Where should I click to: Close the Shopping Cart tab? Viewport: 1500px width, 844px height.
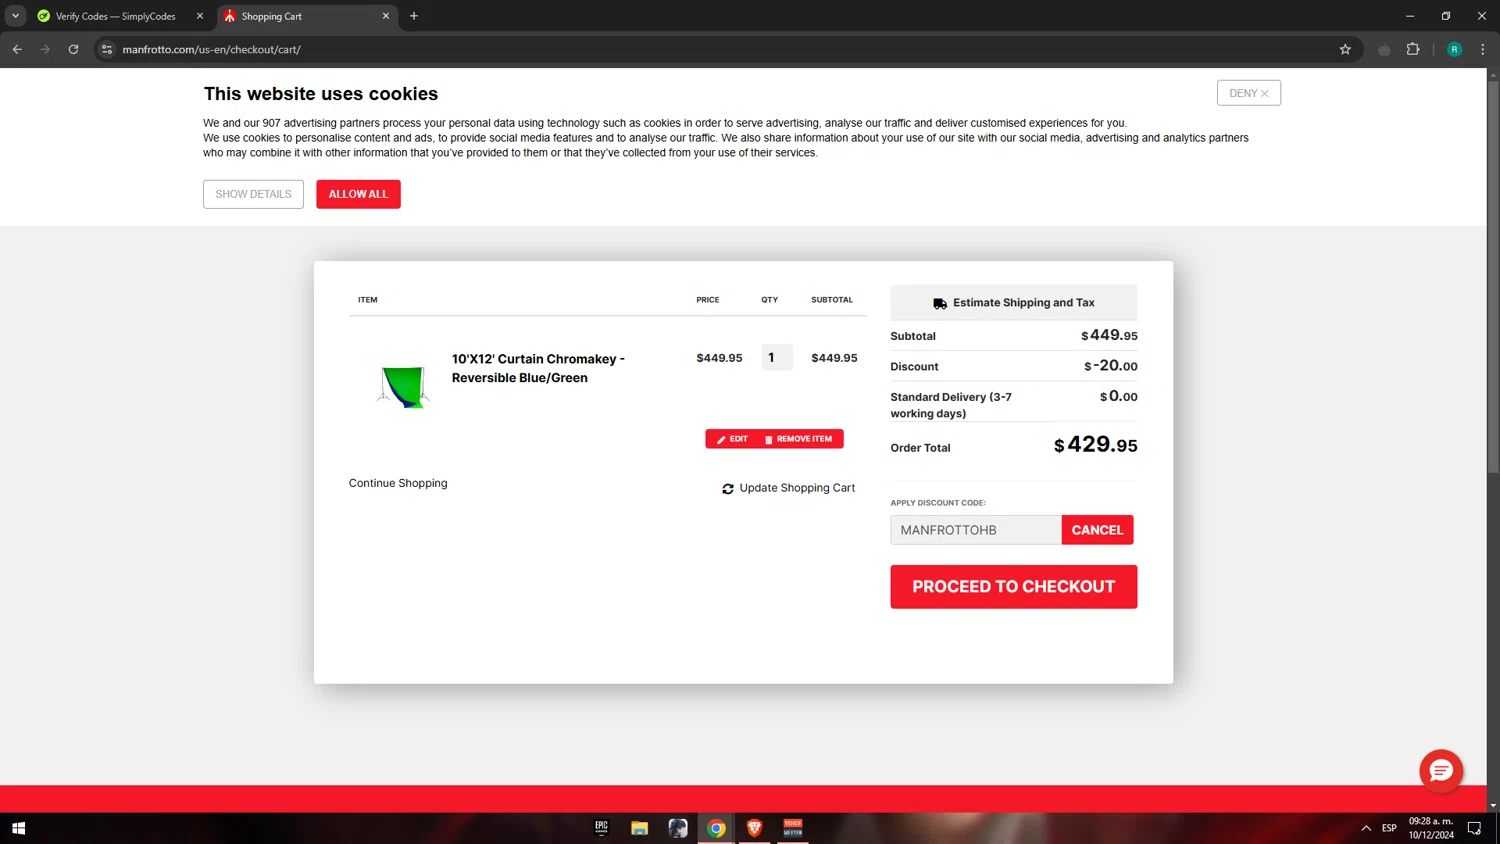pyautogui.click(x=386, y=16)
